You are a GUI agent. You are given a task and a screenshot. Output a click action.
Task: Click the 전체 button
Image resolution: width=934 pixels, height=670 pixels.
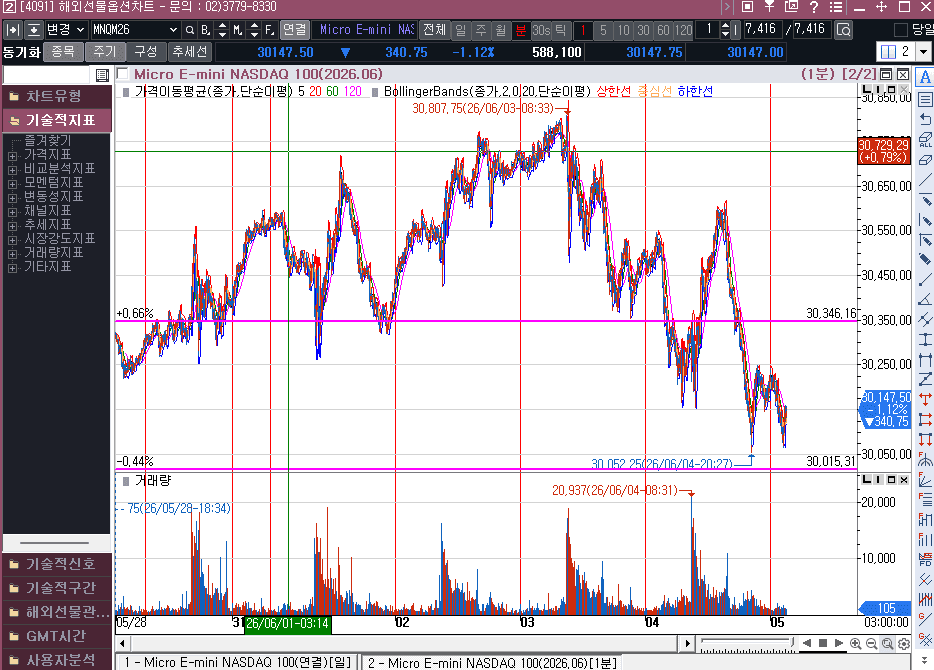(x=434, y=30)
